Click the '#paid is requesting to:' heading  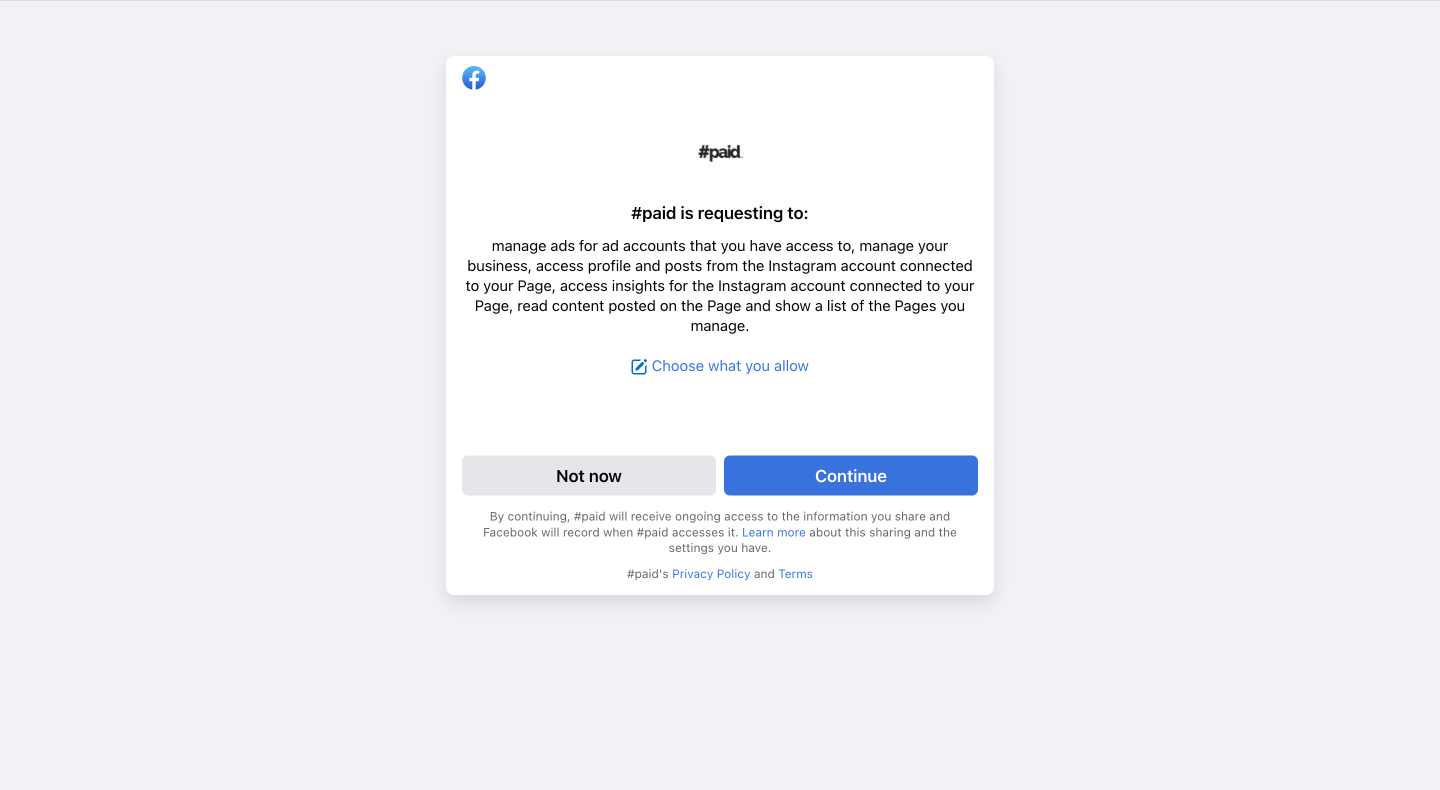click(x=720, y=213)
